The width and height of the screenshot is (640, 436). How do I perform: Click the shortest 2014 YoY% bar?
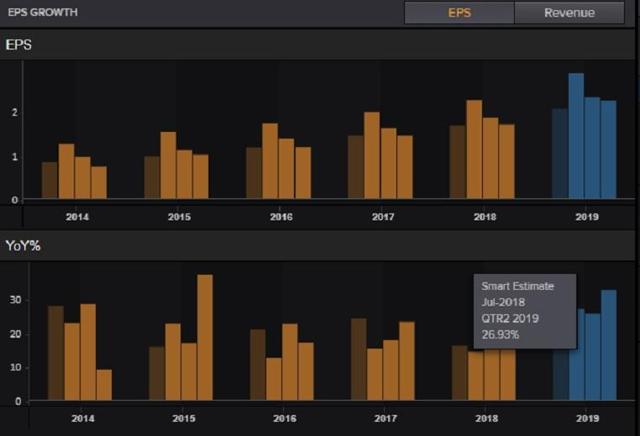[x=104, y=385]
